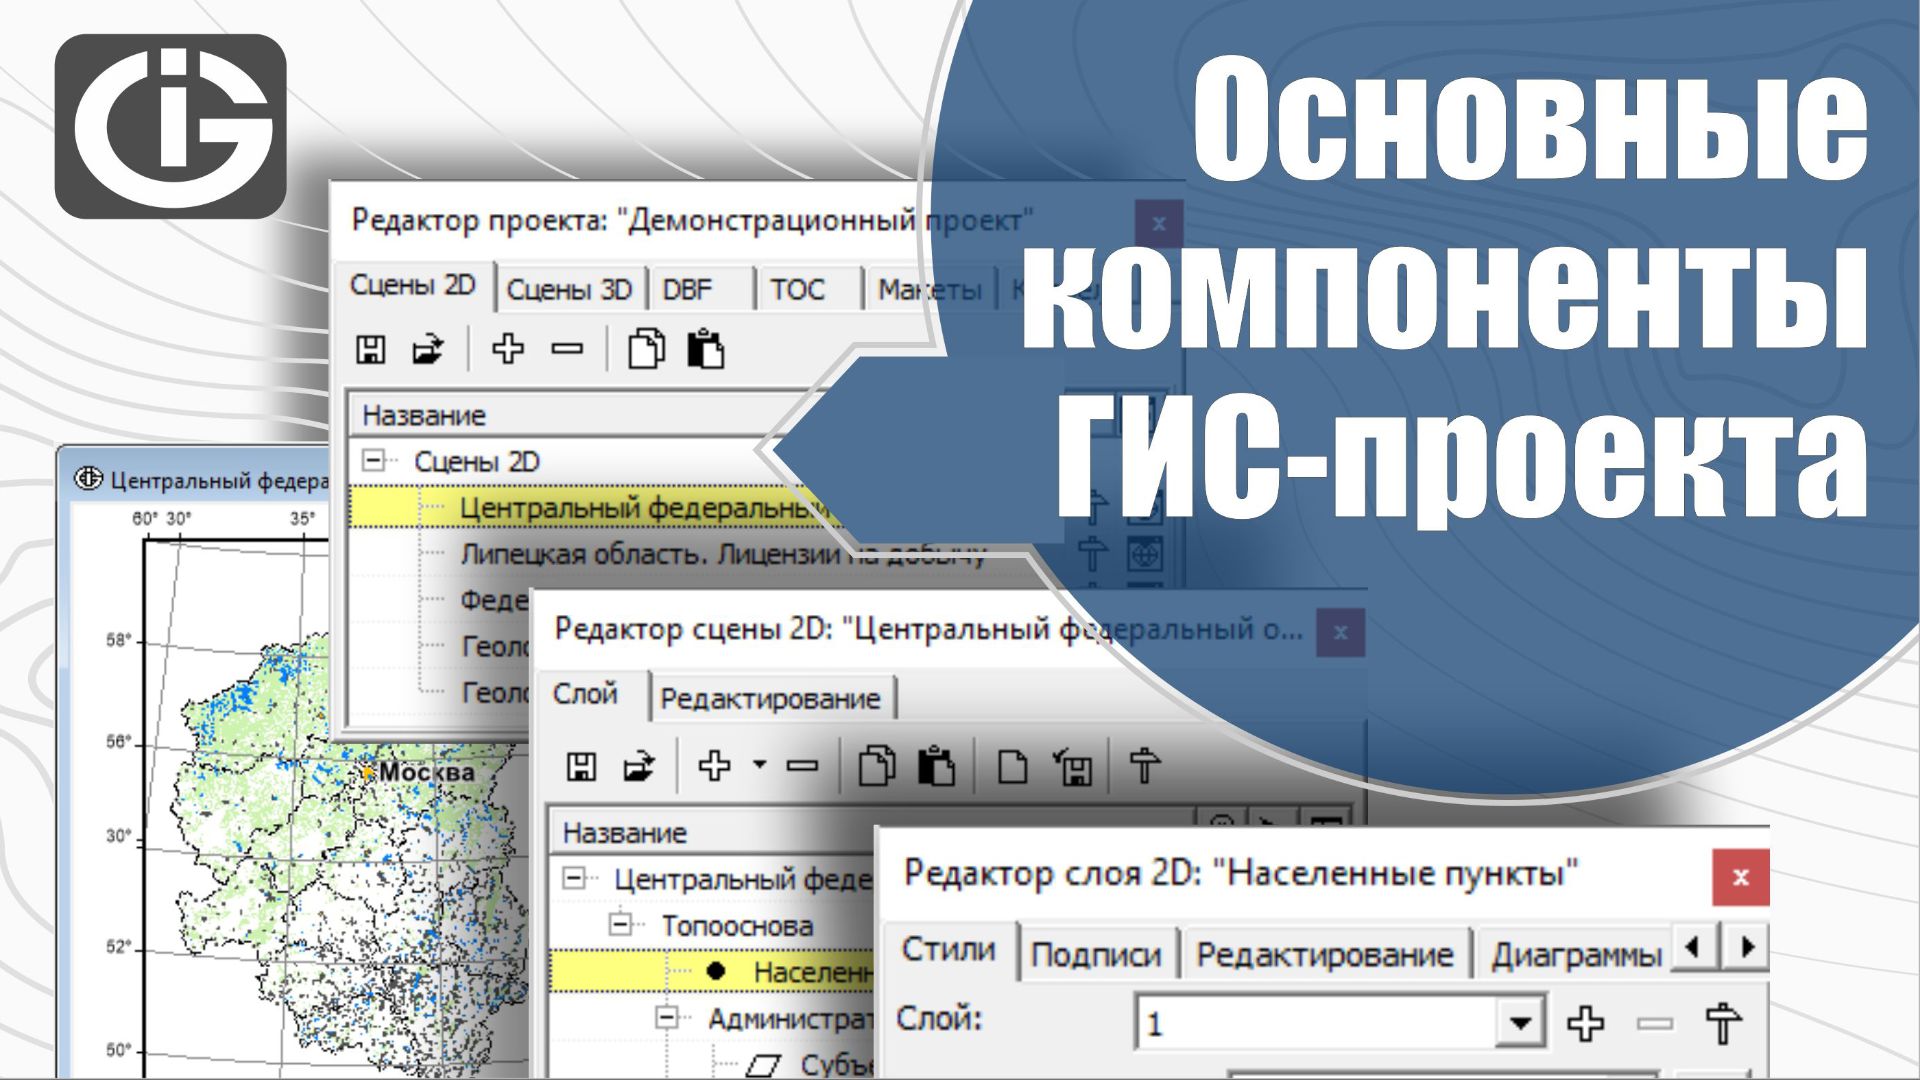Viewport: 1920px width, 1080px height.
Task: Open Диаграммы tab in layer editor
Action: click(x=1577, y=955)
